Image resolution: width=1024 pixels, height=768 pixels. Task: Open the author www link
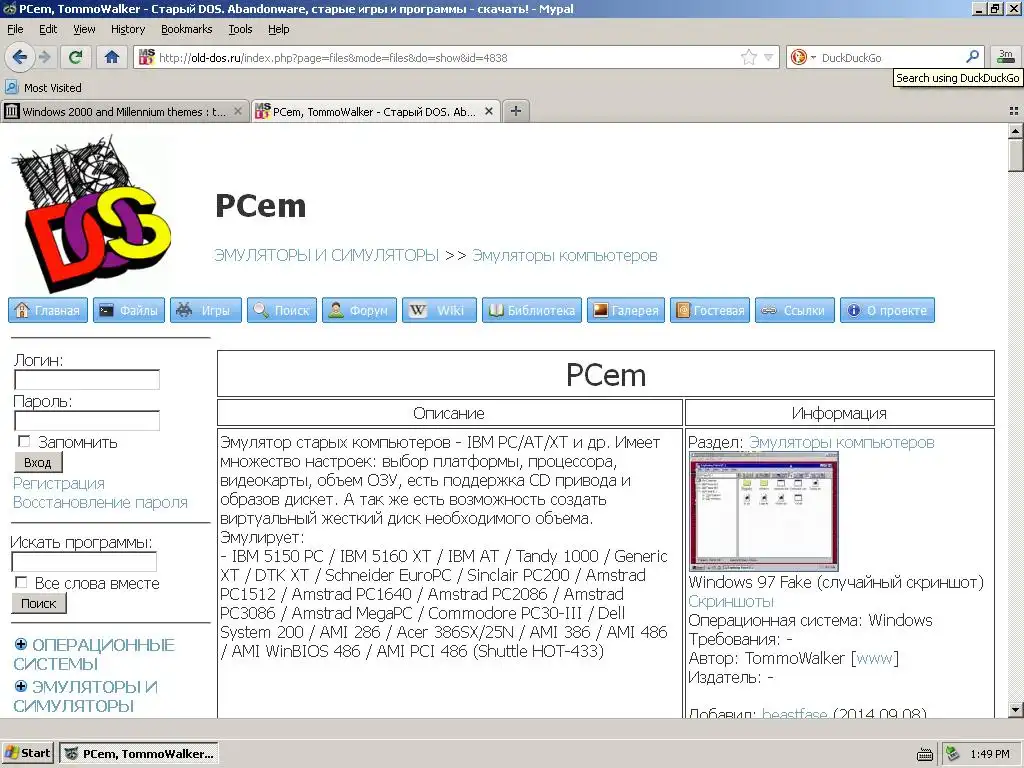pyautogui.click(x=874, y=658)
